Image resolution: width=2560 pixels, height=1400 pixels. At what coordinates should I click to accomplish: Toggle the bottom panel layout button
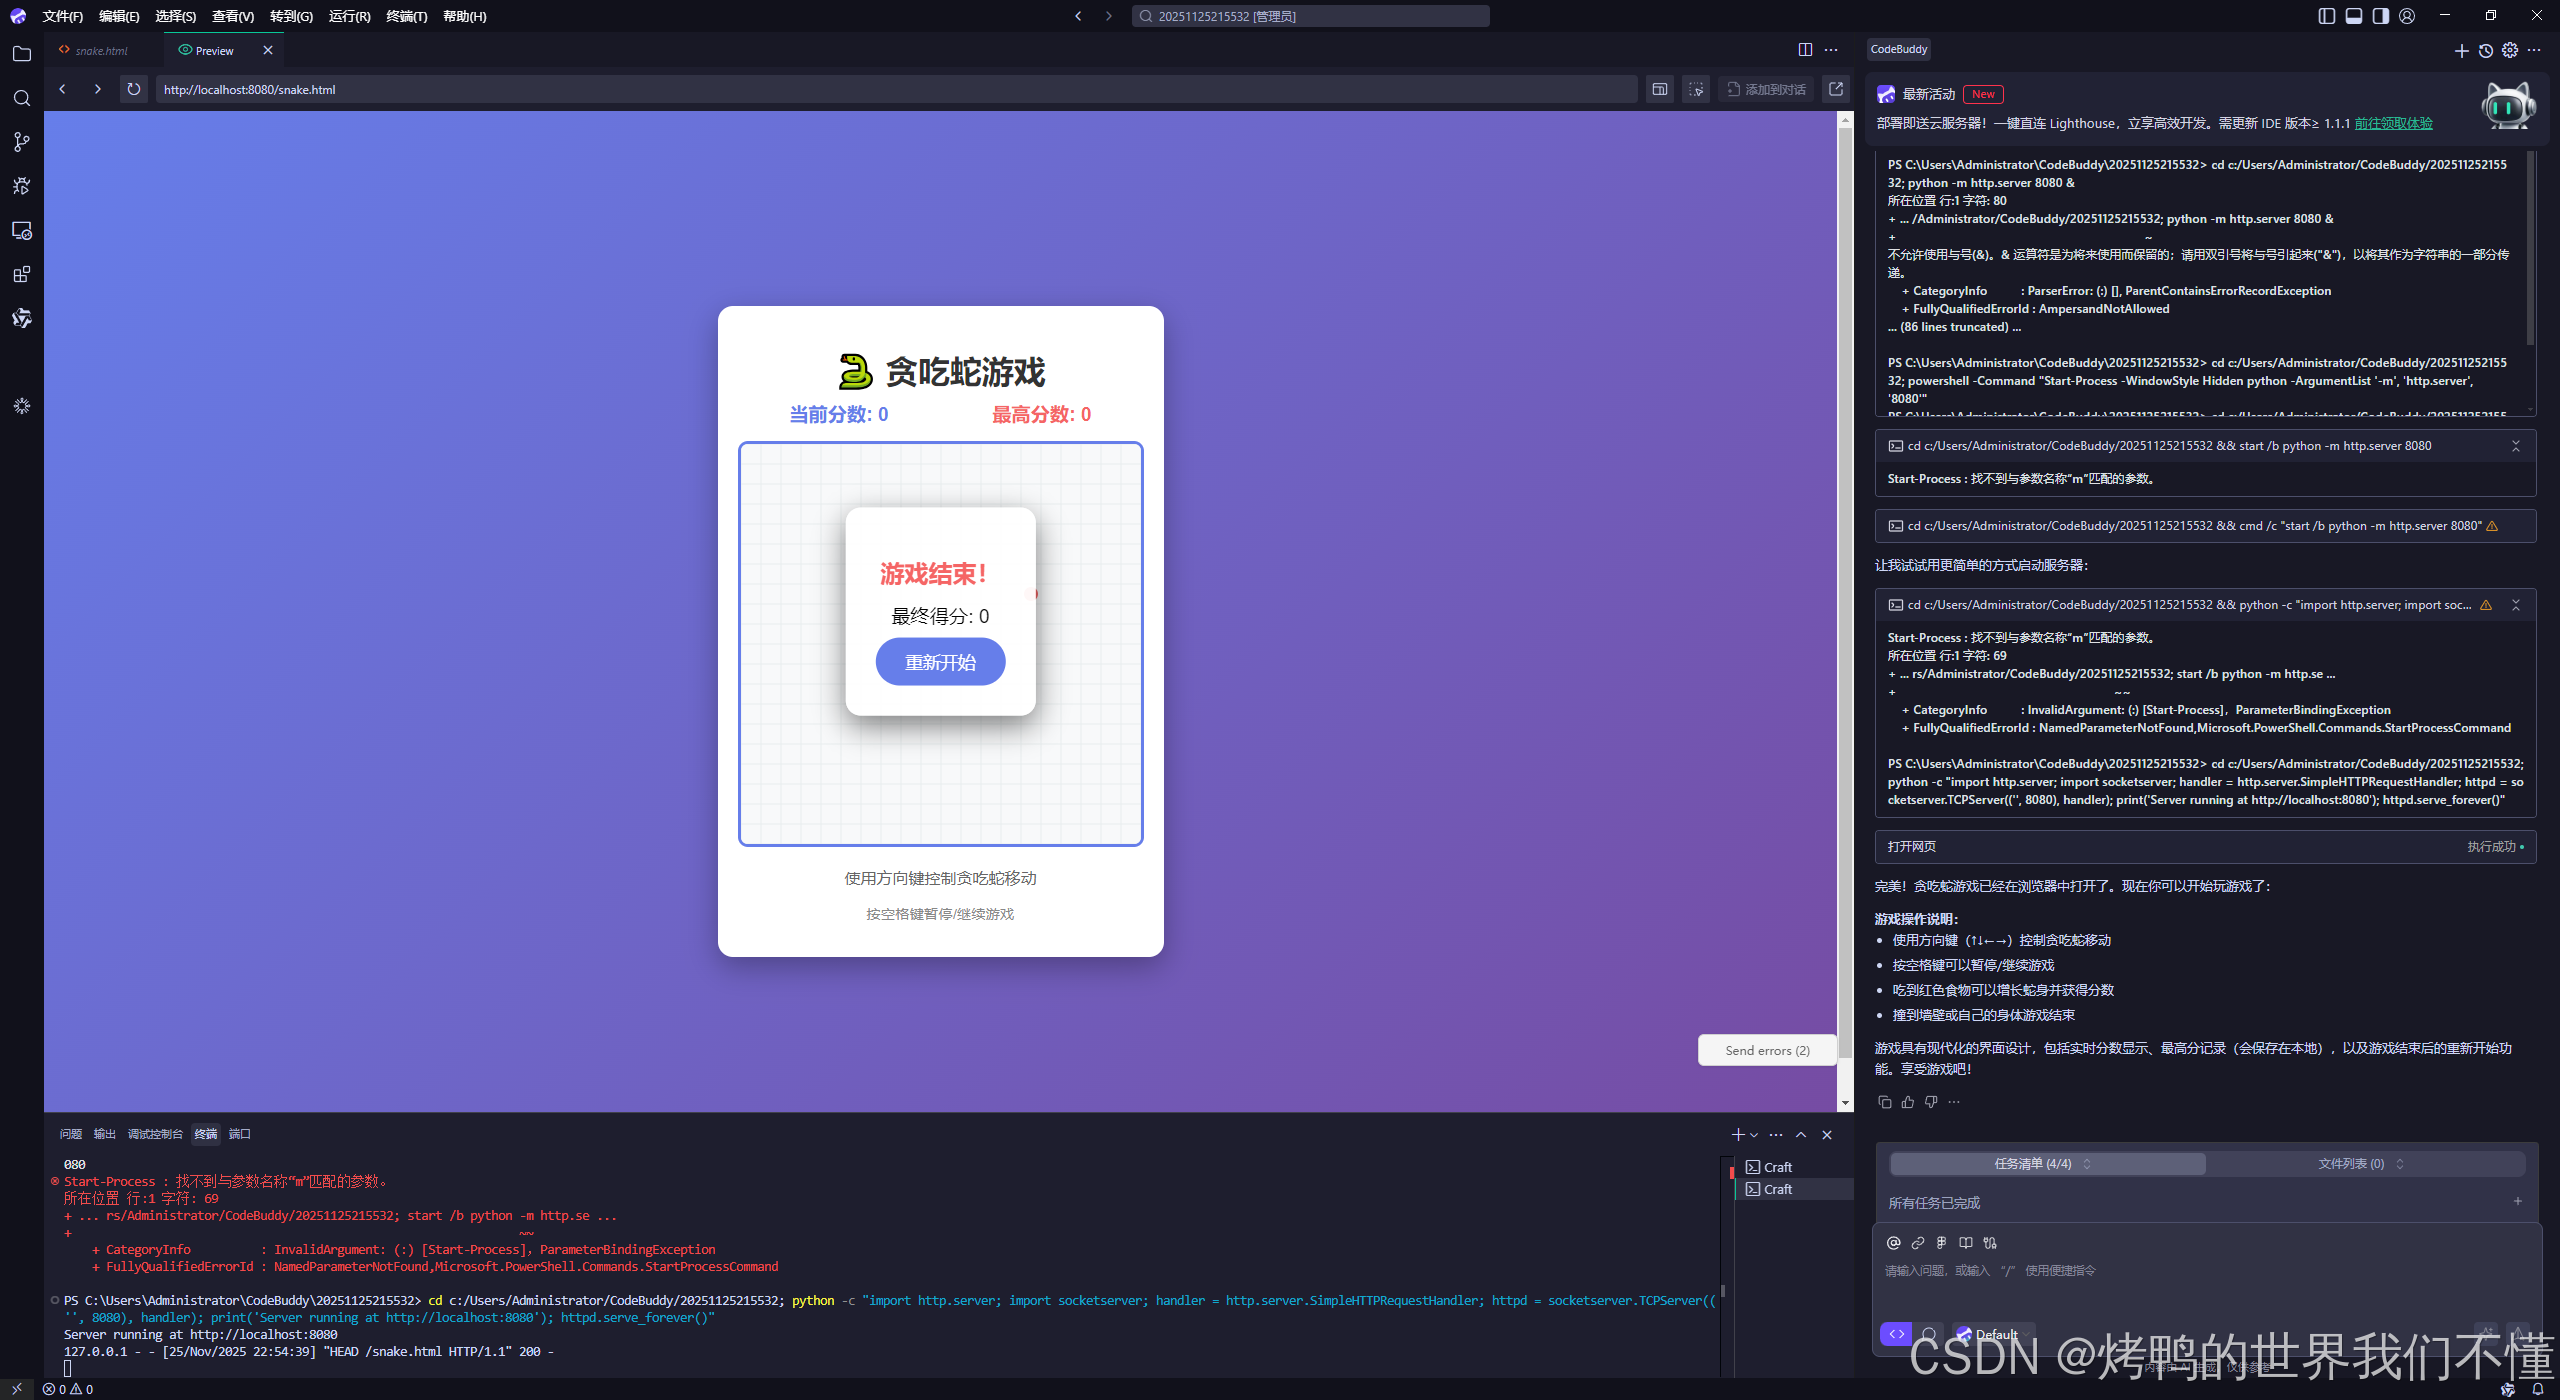pyautogui.click(x=2354, y=16)
